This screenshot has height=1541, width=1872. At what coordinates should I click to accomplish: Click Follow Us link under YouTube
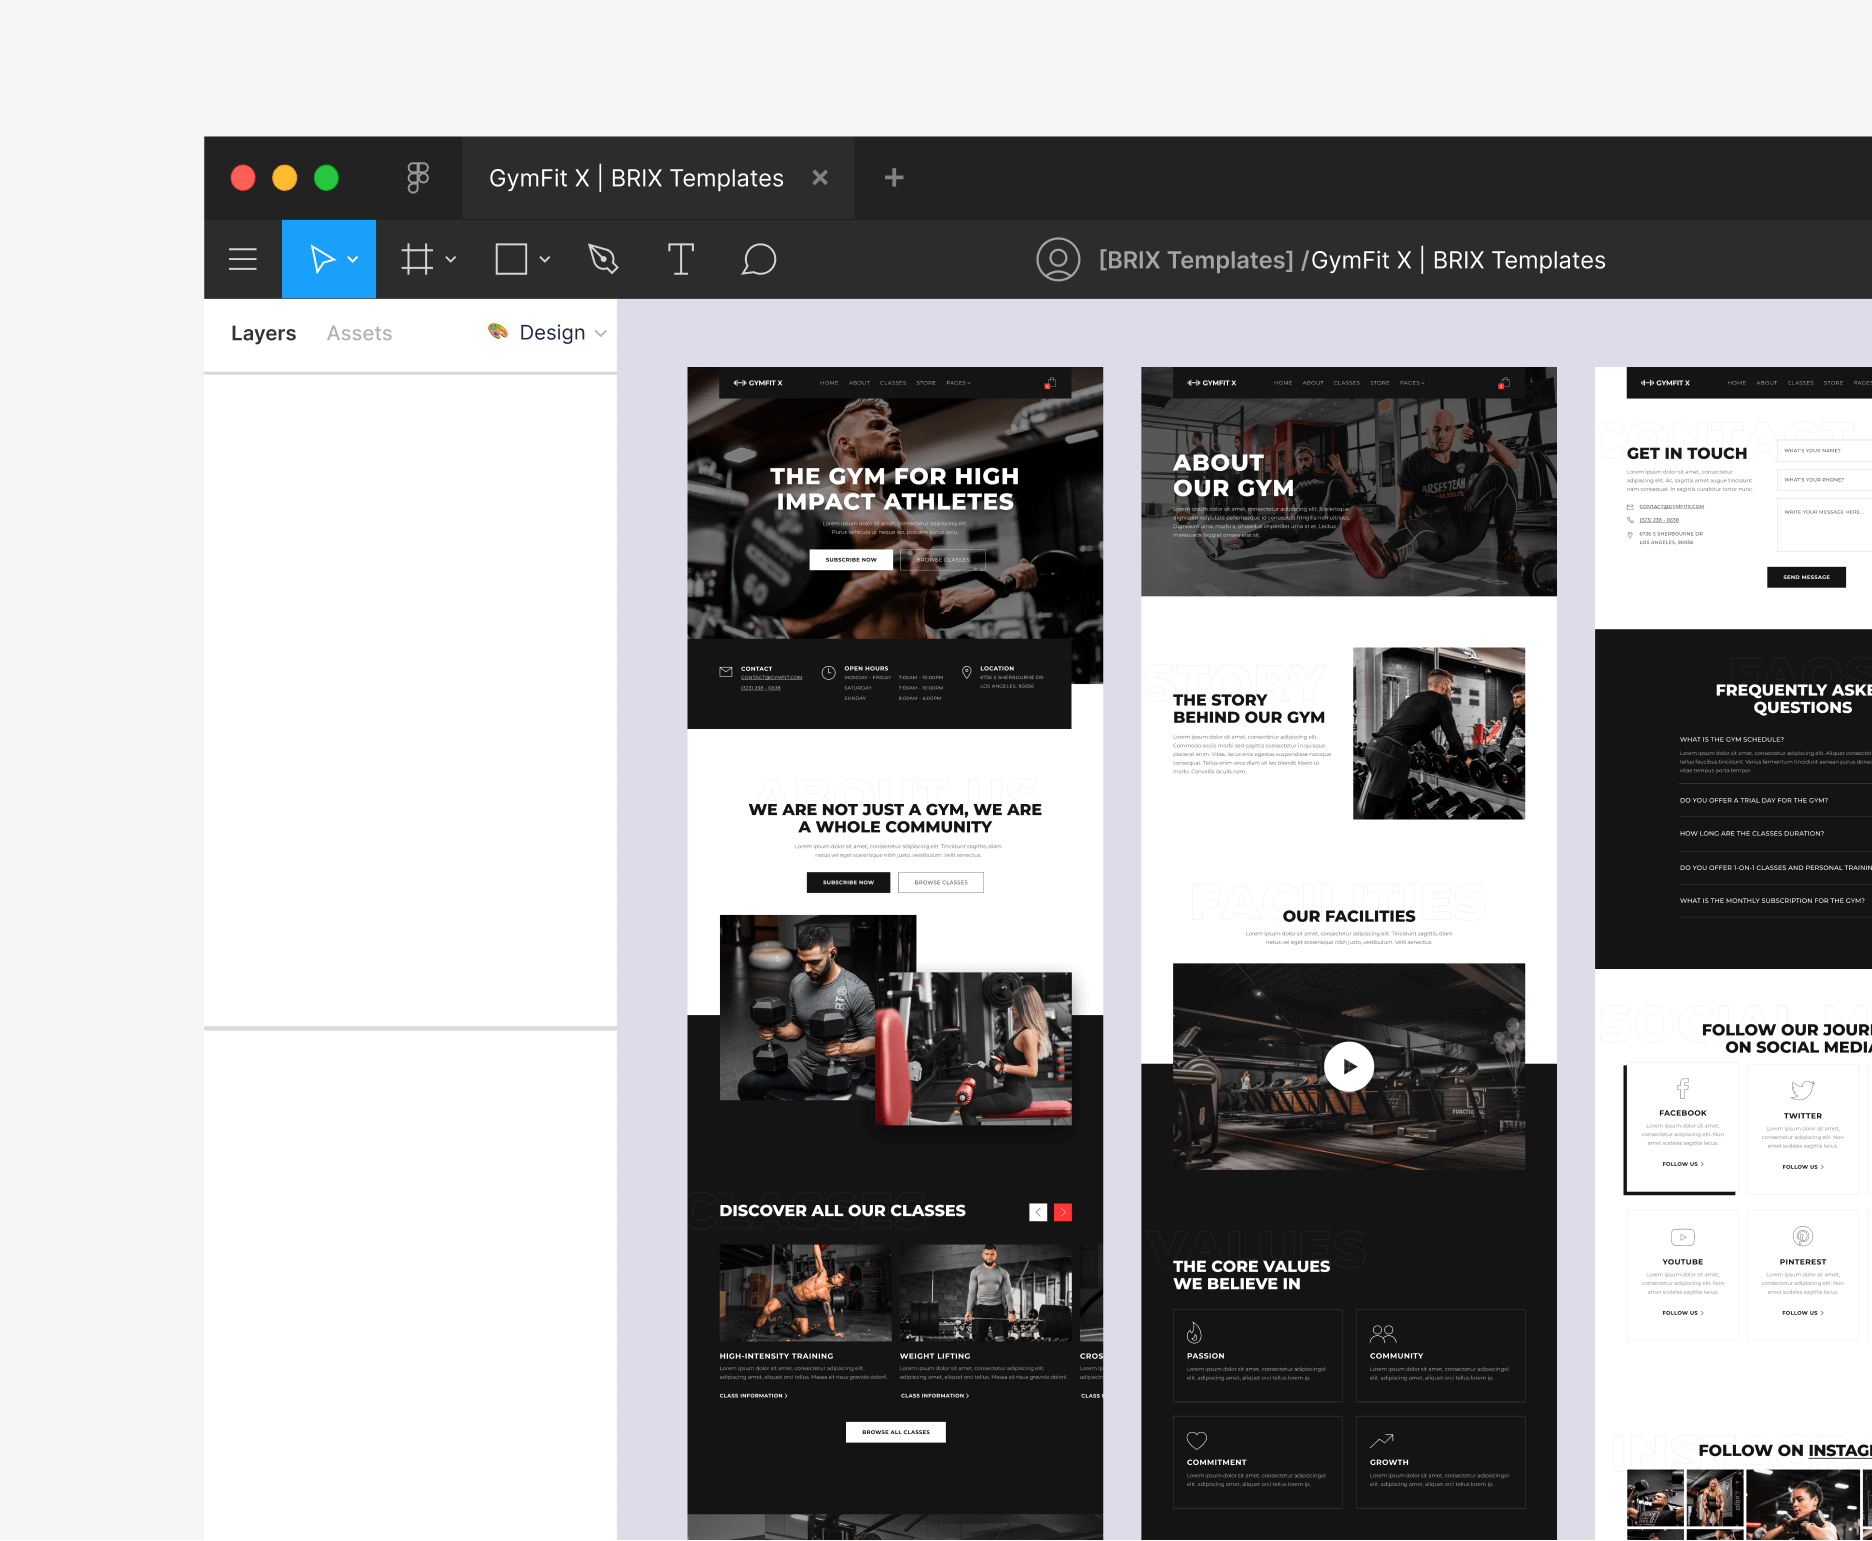[1683, 1313]
